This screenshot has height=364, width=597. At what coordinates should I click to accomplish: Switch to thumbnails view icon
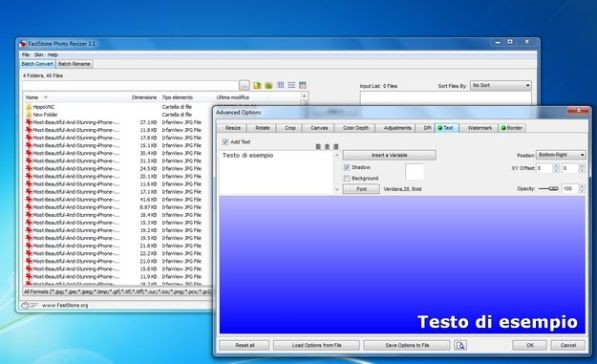click(x=303, y=85)
